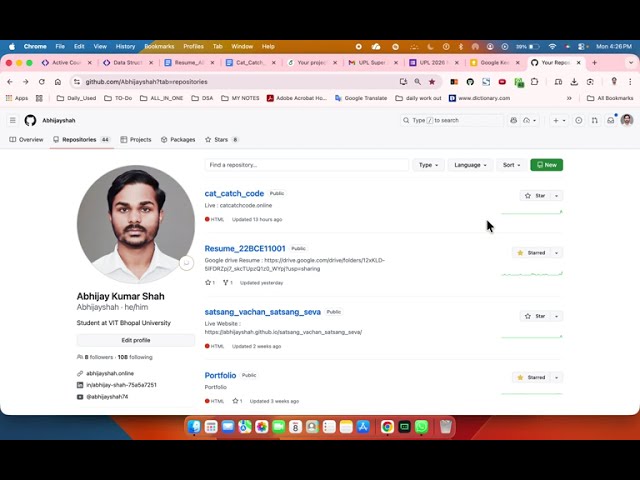
Task: Expand the Type filter dropdown
Action: click(x=427, y=165)
